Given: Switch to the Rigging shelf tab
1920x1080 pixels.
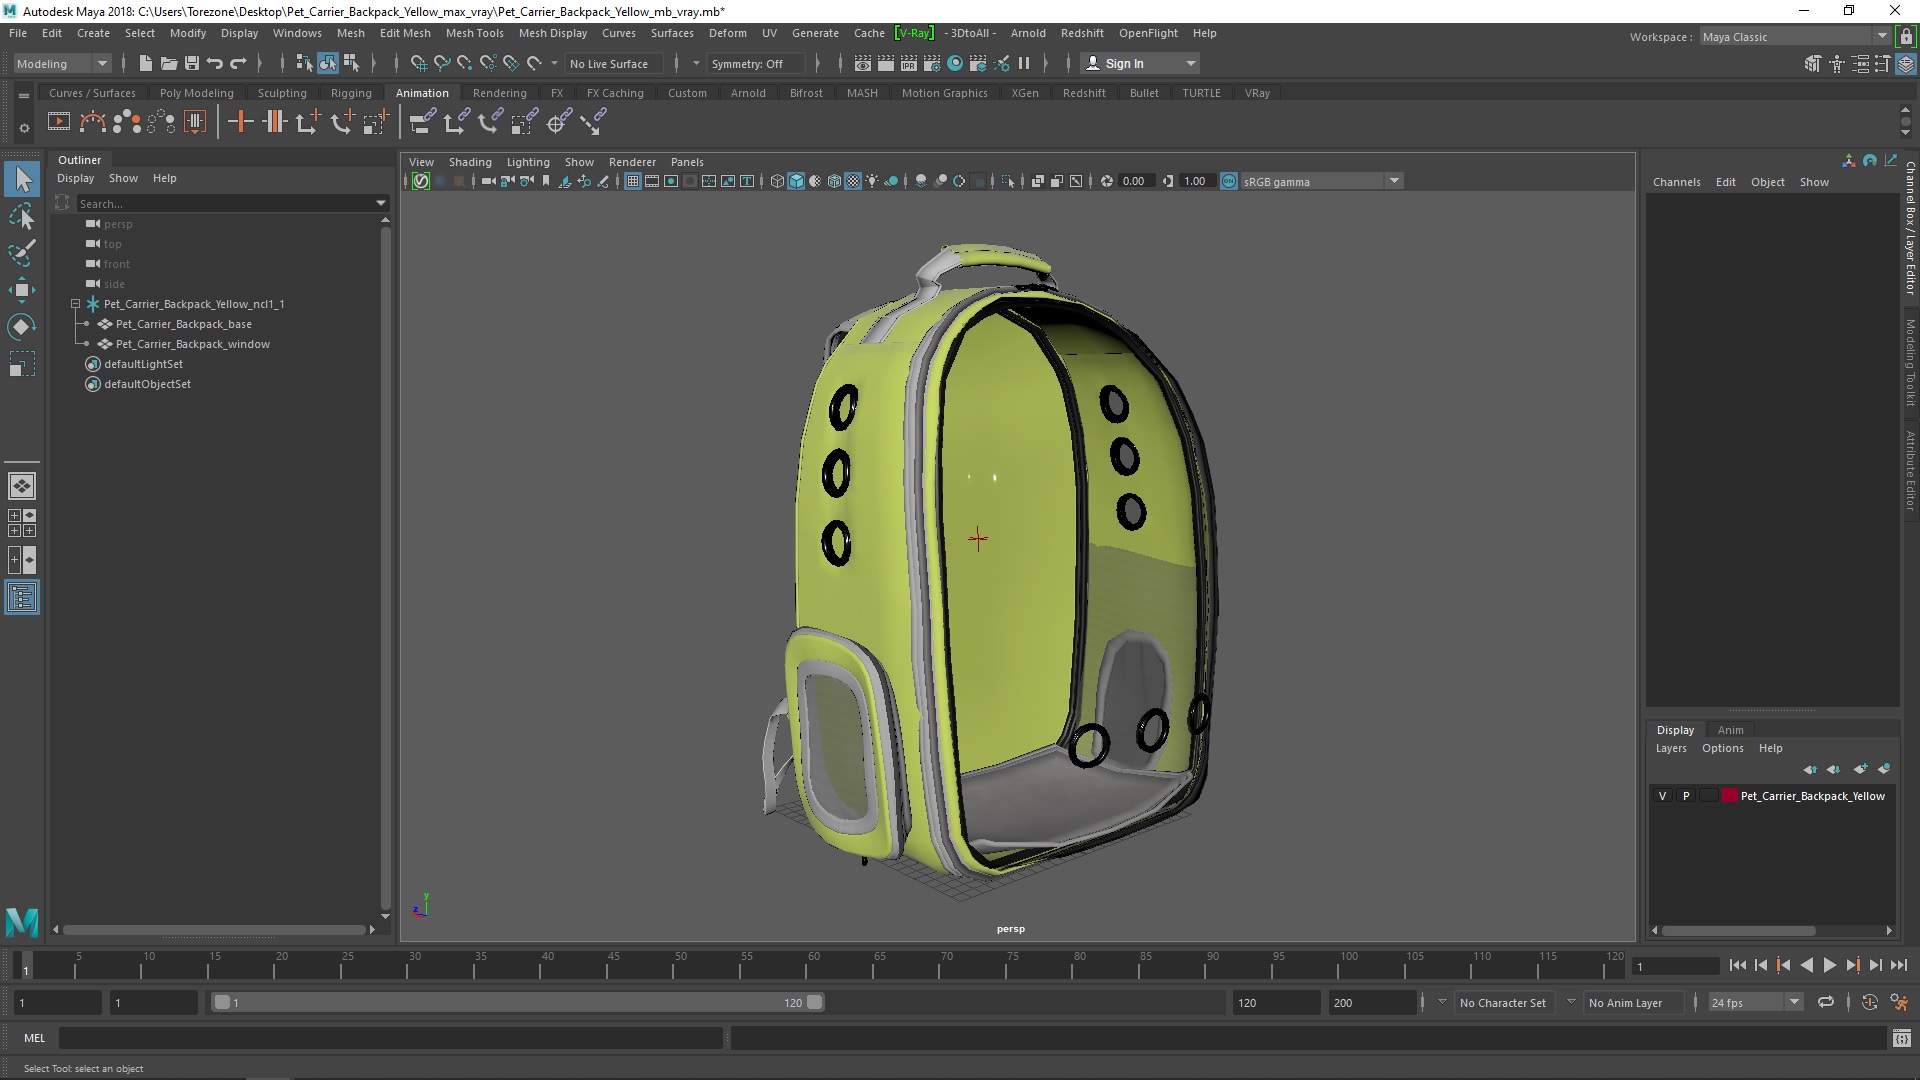Looking at the screenshot, I should [351, 93].
